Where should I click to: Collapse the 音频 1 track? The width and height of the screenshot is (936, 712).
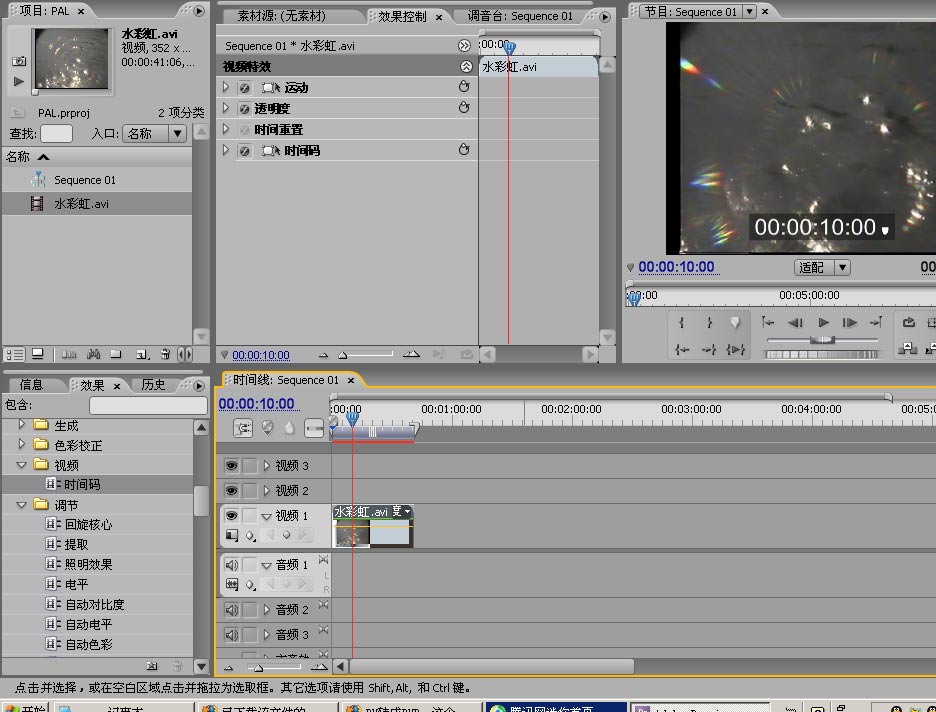pos(266,565)
